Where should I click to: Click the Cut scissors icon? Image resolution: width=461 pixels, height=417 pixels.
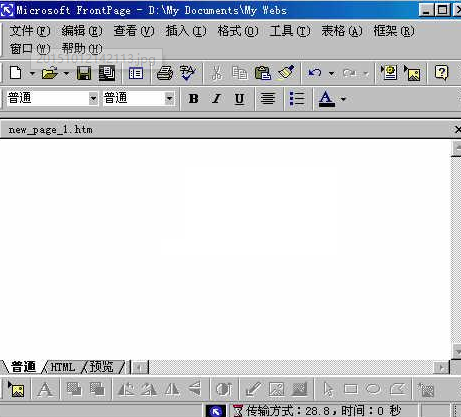pyautogui.click(x=217, y=73)
